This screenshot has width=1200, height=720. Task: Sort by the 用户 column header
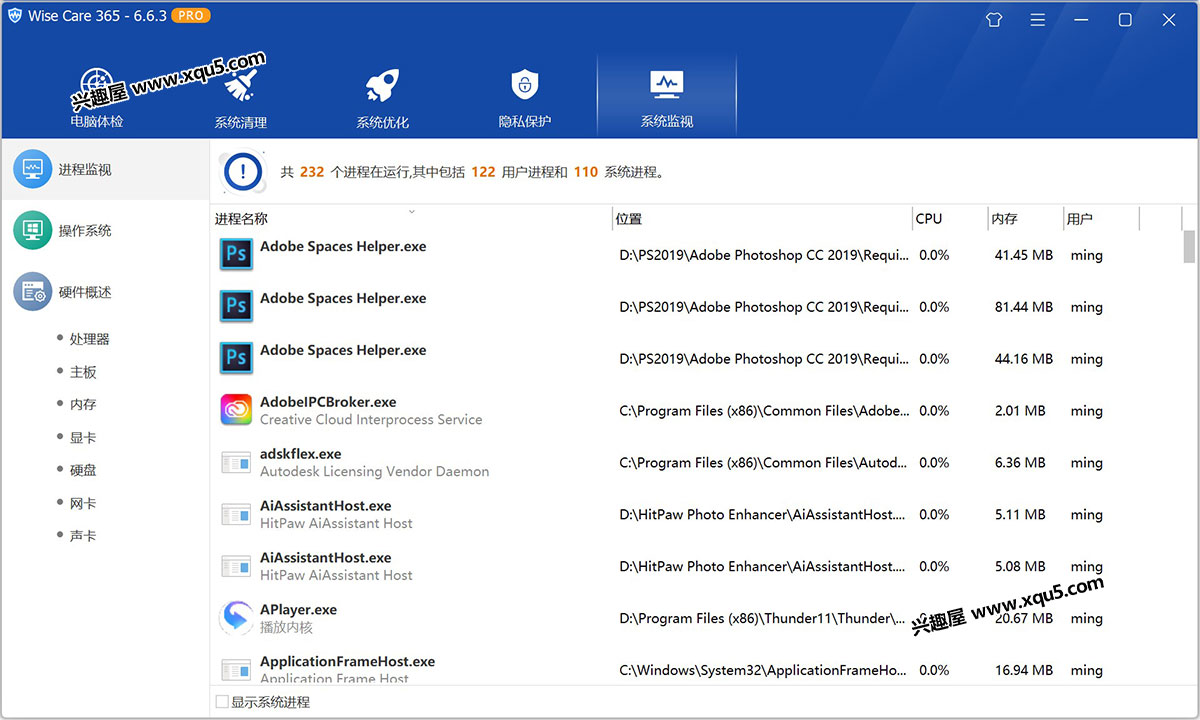(1102, 219)
